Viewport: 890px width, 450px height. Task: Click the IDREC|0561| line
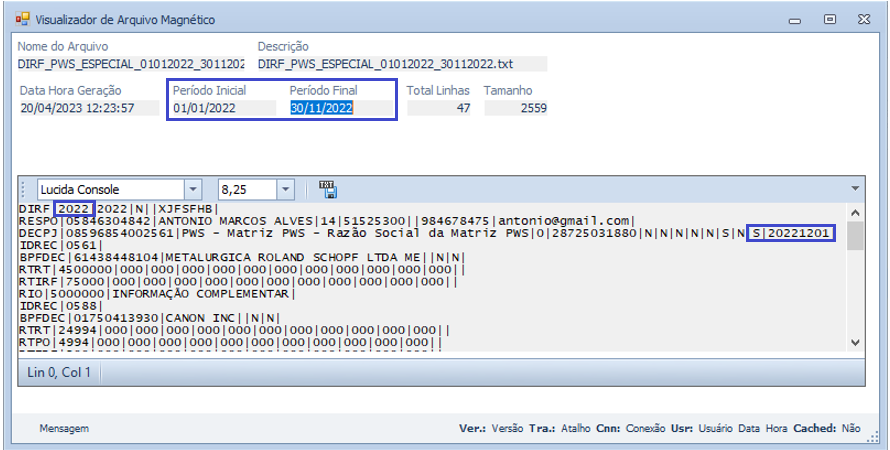click(60, 246)
